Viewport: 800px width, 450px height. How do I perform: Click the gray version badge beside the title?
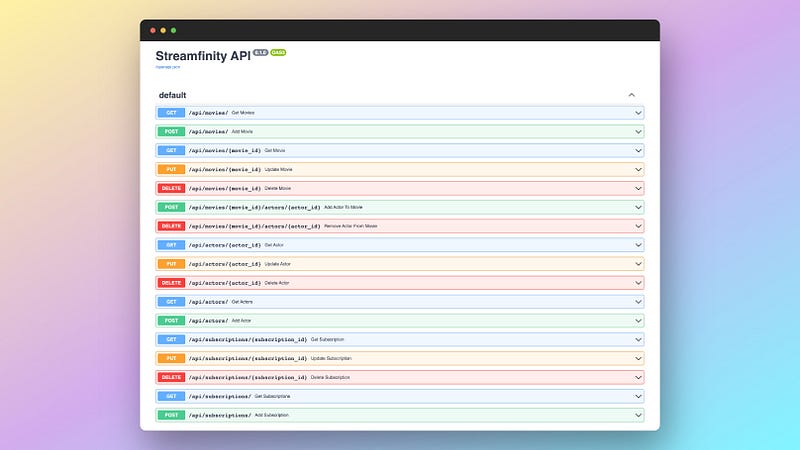click(261, 53)
